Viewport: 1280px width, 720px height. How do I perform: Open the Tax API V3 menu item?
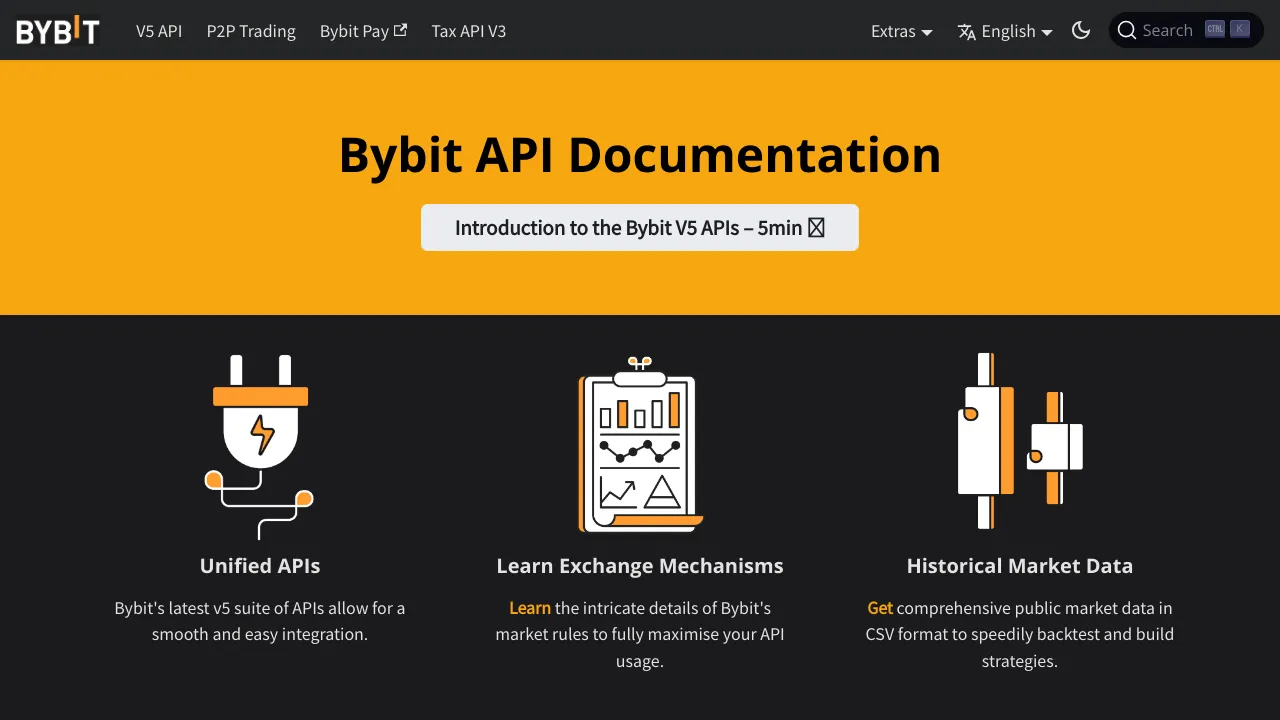click(469, 31)
